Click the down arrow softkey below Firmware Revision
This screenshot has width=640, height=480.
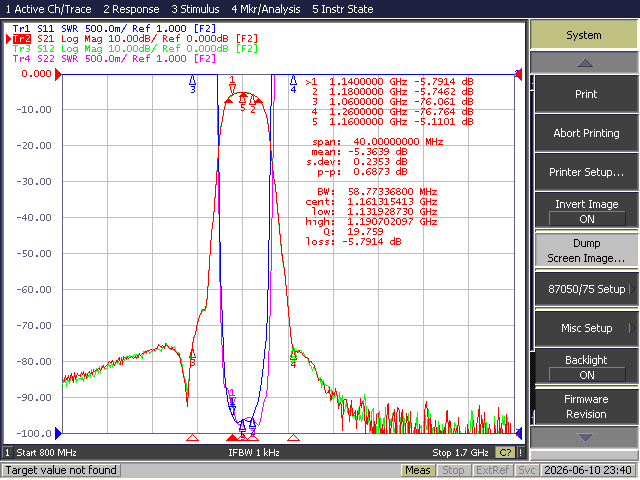584,438
